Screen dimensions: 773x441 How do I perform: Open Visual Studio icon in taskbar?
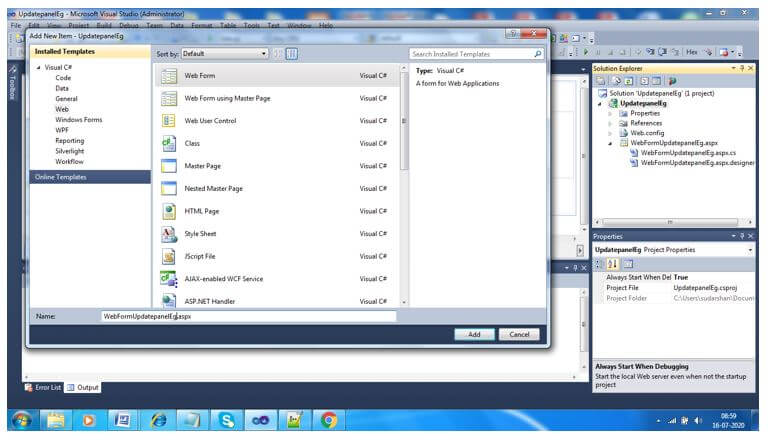coord(260,420)
